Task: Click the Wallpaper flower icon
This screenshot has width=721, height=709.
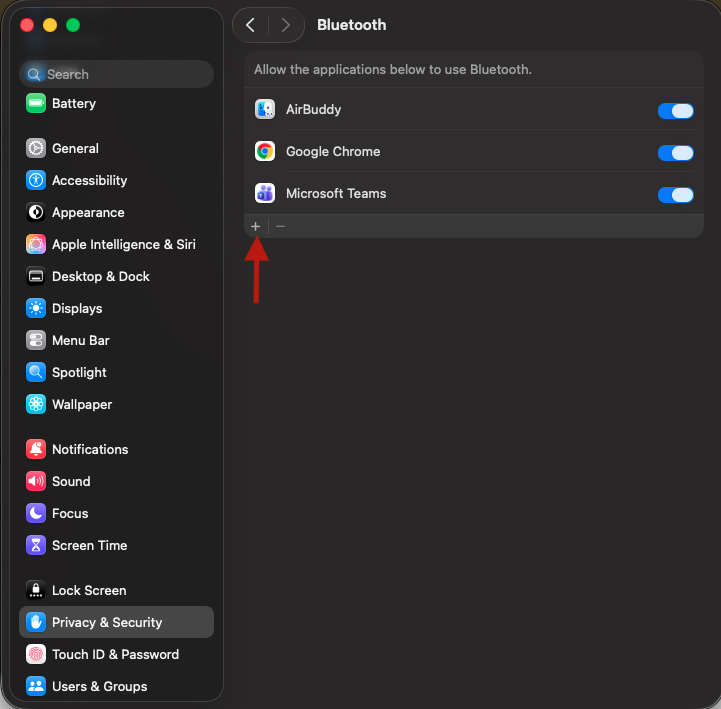Action: [x=36, y=405]
